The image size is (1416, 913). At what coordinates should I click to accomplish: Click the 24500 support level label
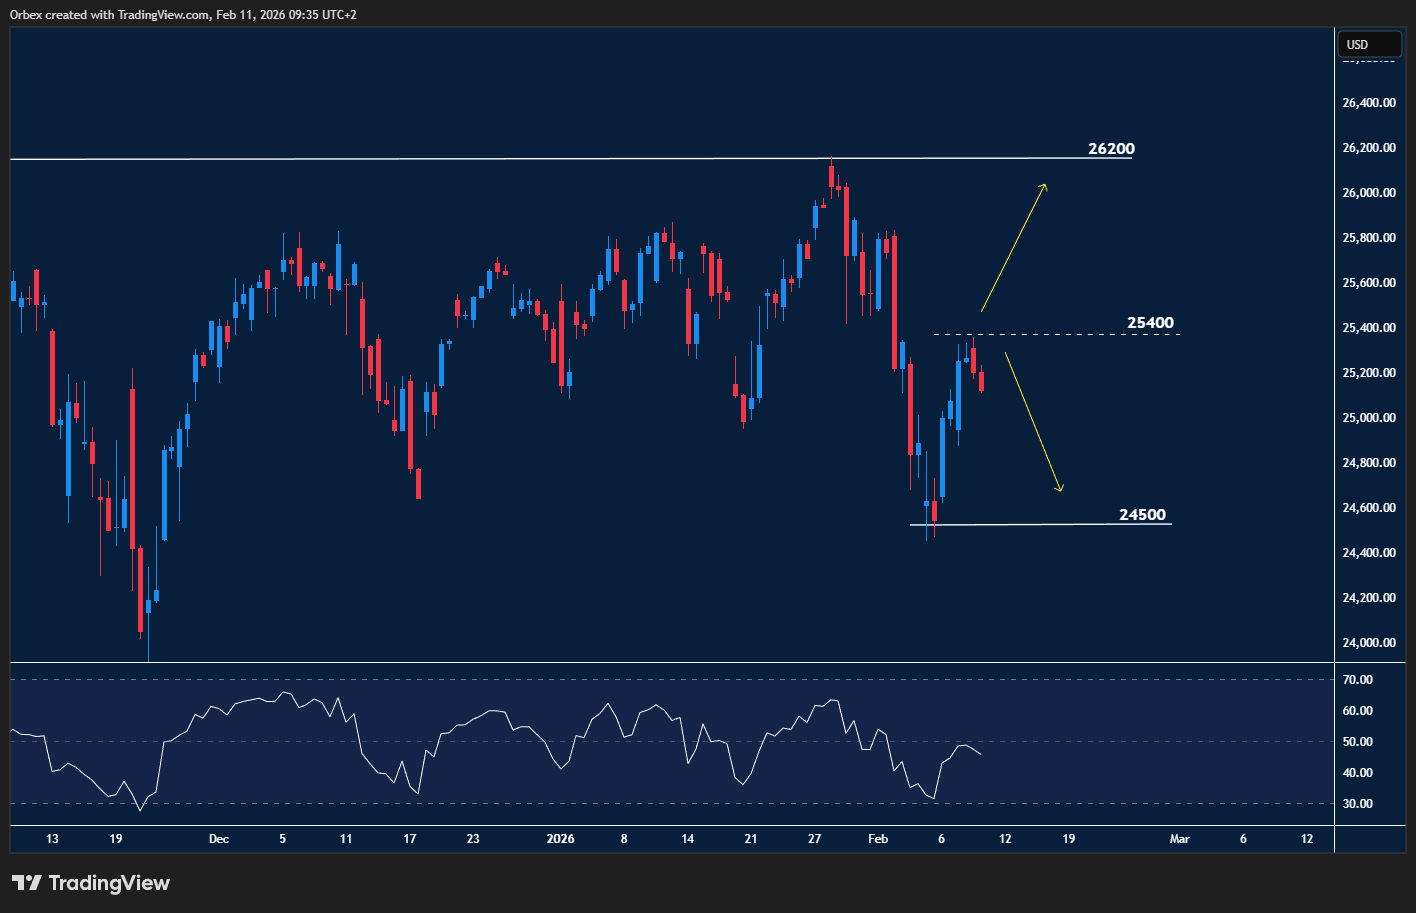click(1141, 514)
